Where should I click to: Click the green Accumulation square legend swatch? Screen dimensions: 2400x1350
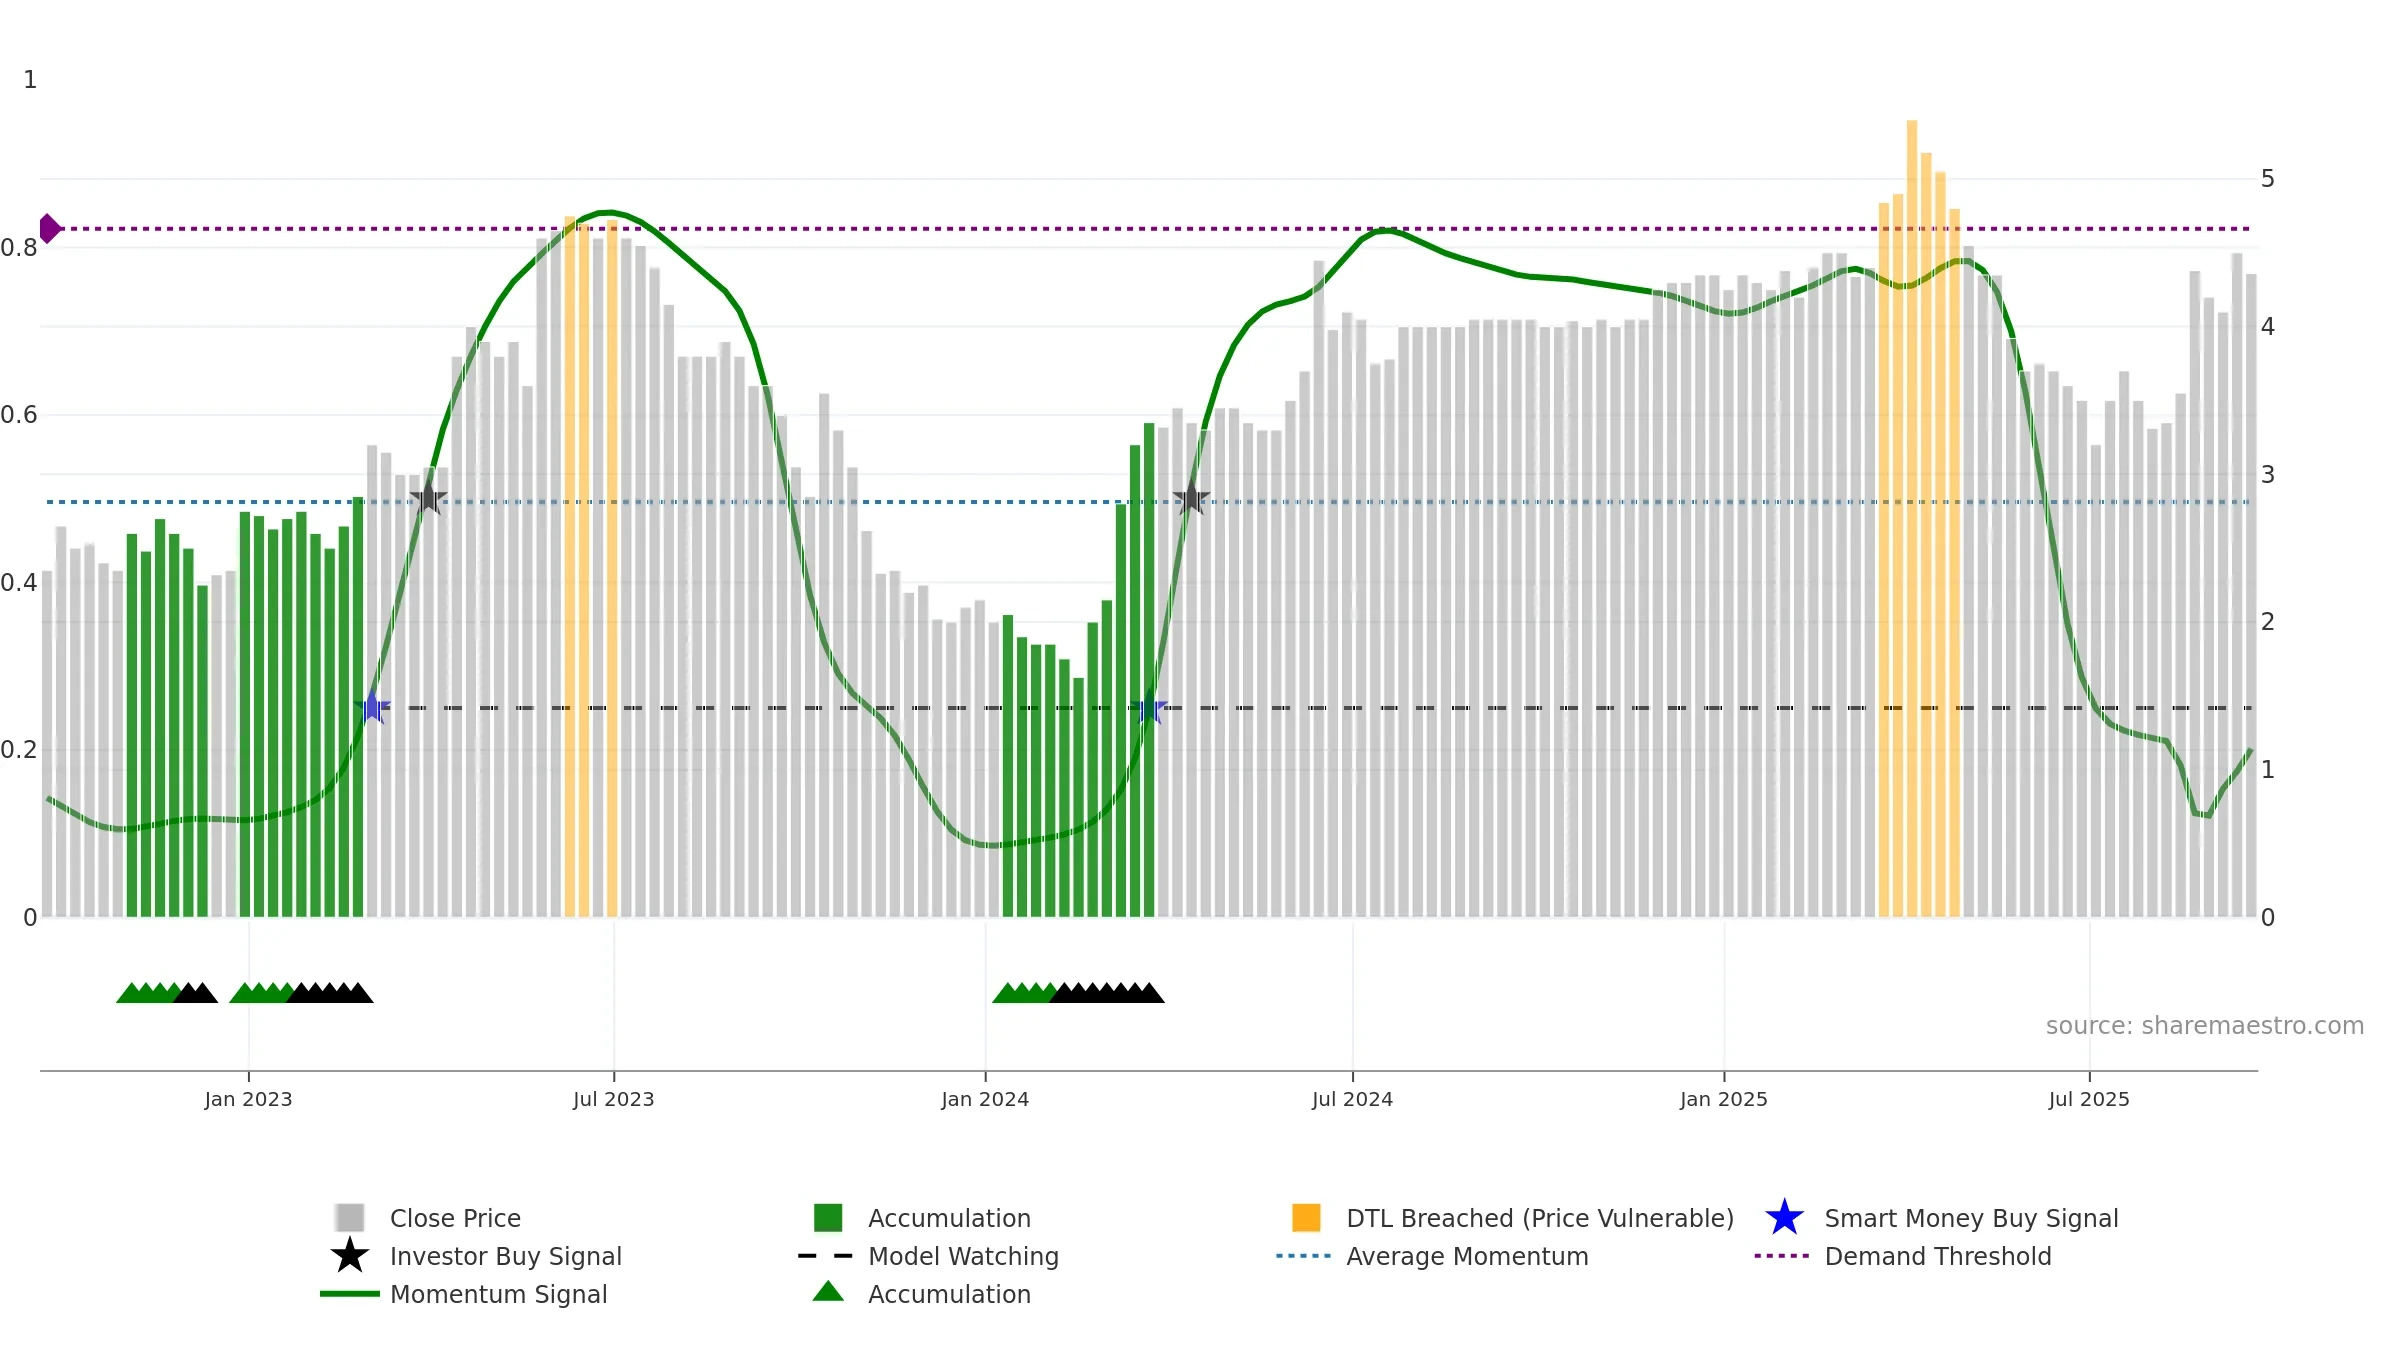[828, 1218]
